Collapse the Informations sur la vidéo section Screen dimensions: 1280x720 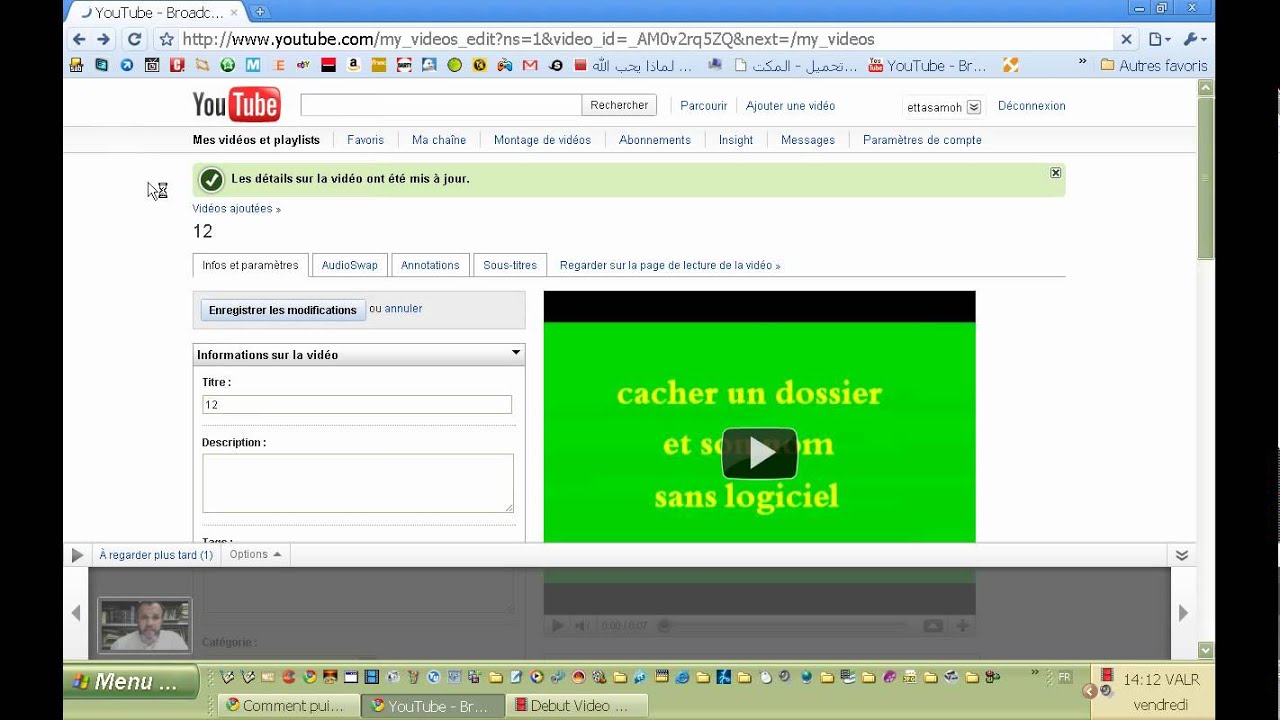pos(516,353)
